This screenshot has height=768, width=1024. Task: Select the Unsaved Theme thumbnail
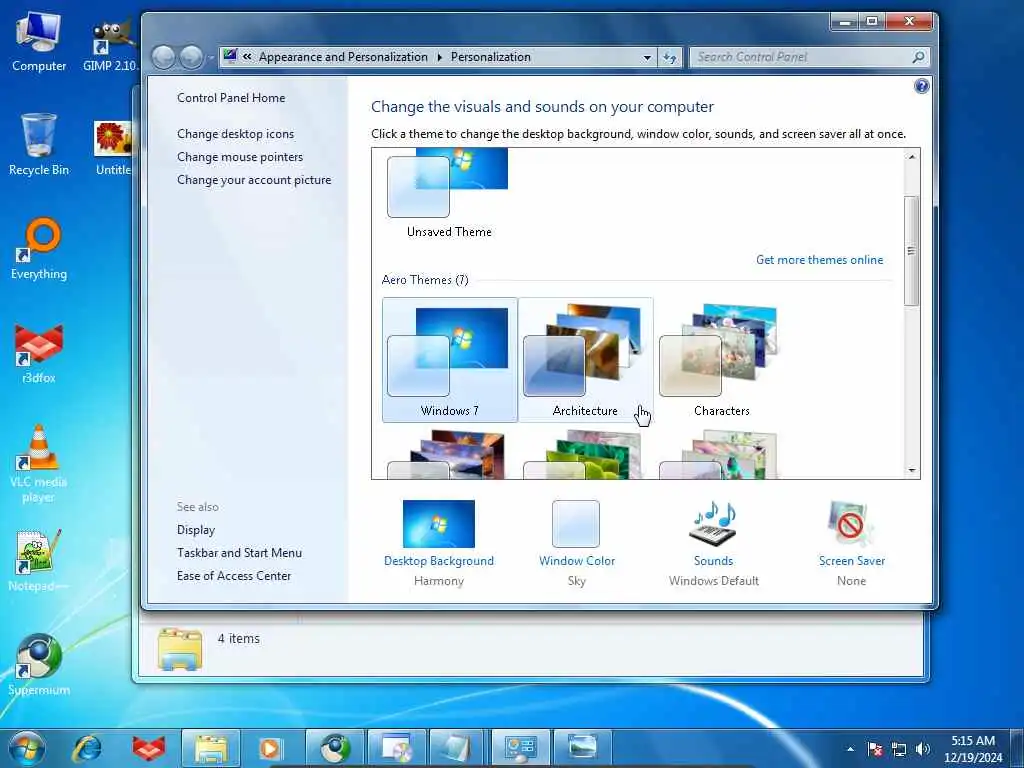[449, 194]
